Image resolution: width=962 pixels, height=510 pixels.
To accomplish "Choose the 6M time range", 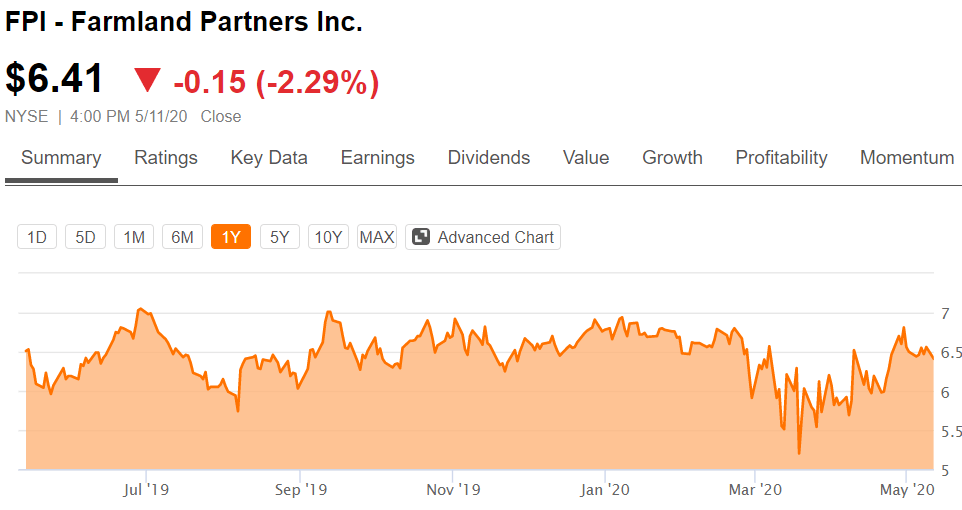I will [182, 237].
